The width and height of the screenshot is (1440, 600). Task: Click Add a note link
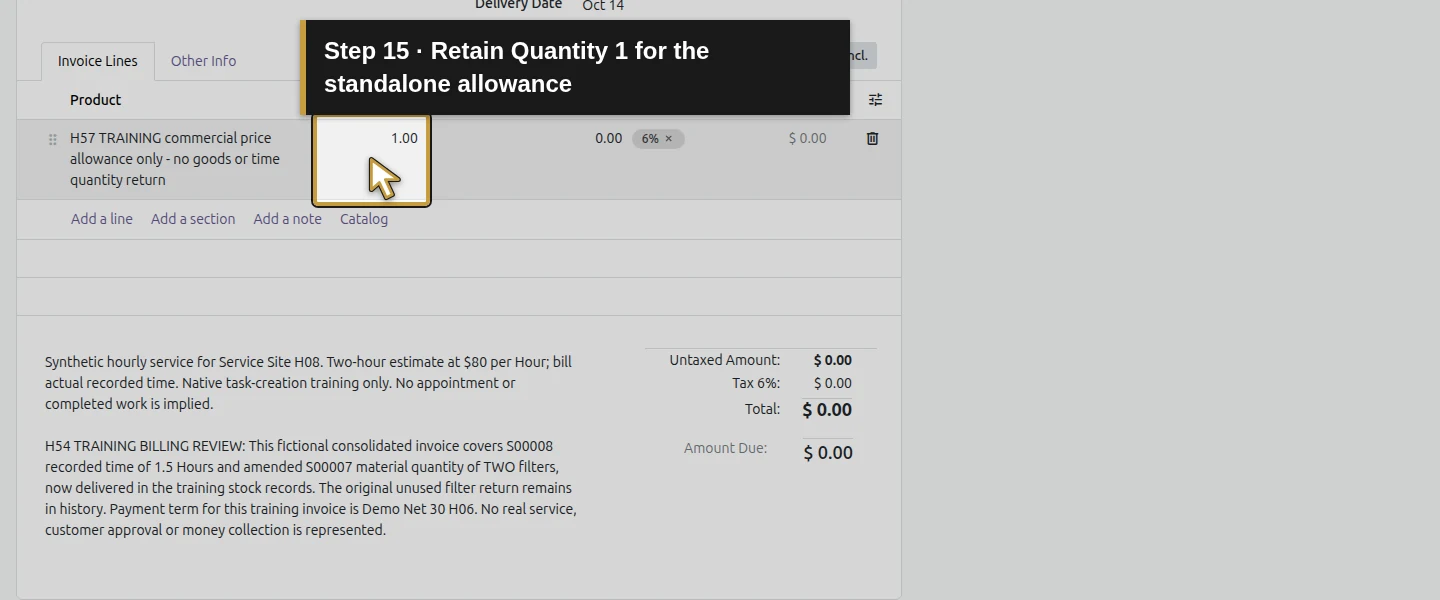(x=287, y=219)
